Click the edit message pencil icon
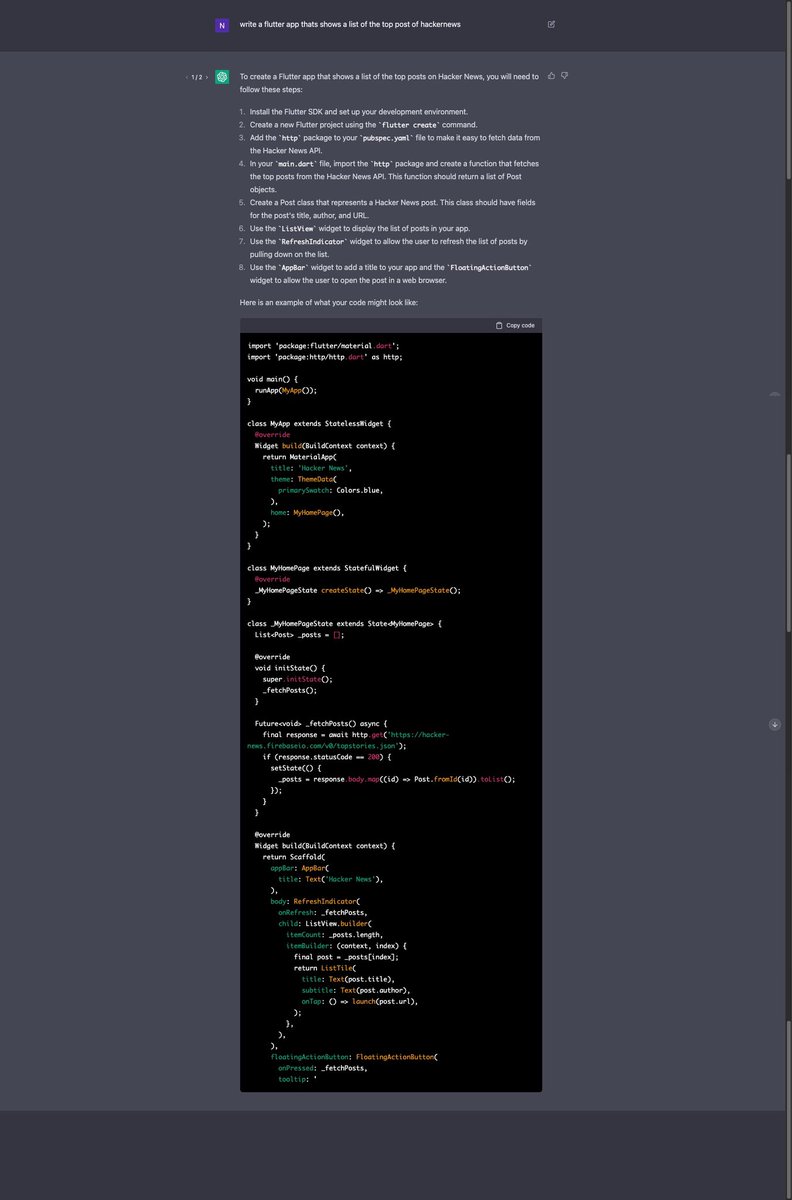Screen dimensions: 792x1200 point(551,24)
